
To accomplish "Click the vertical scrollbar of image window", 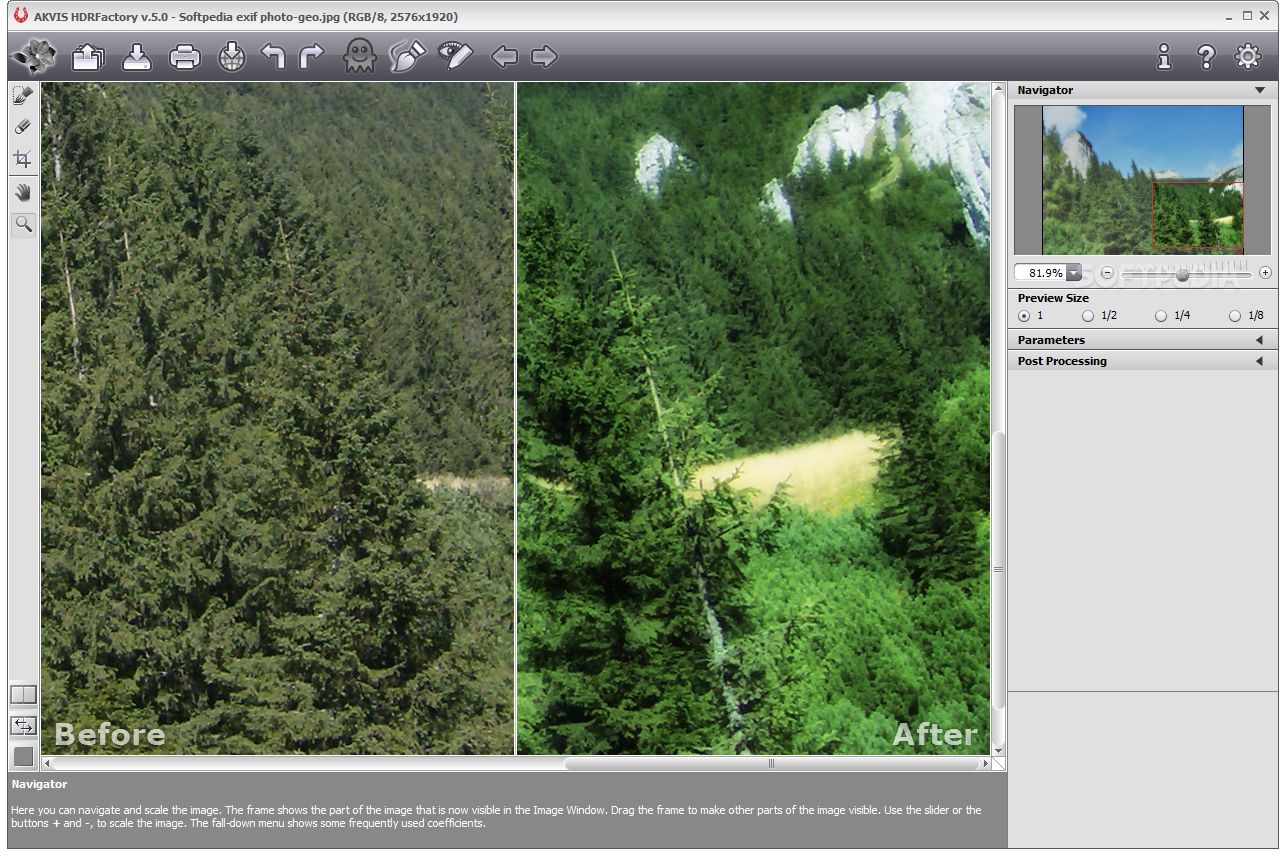I will [x=998, y=571].
